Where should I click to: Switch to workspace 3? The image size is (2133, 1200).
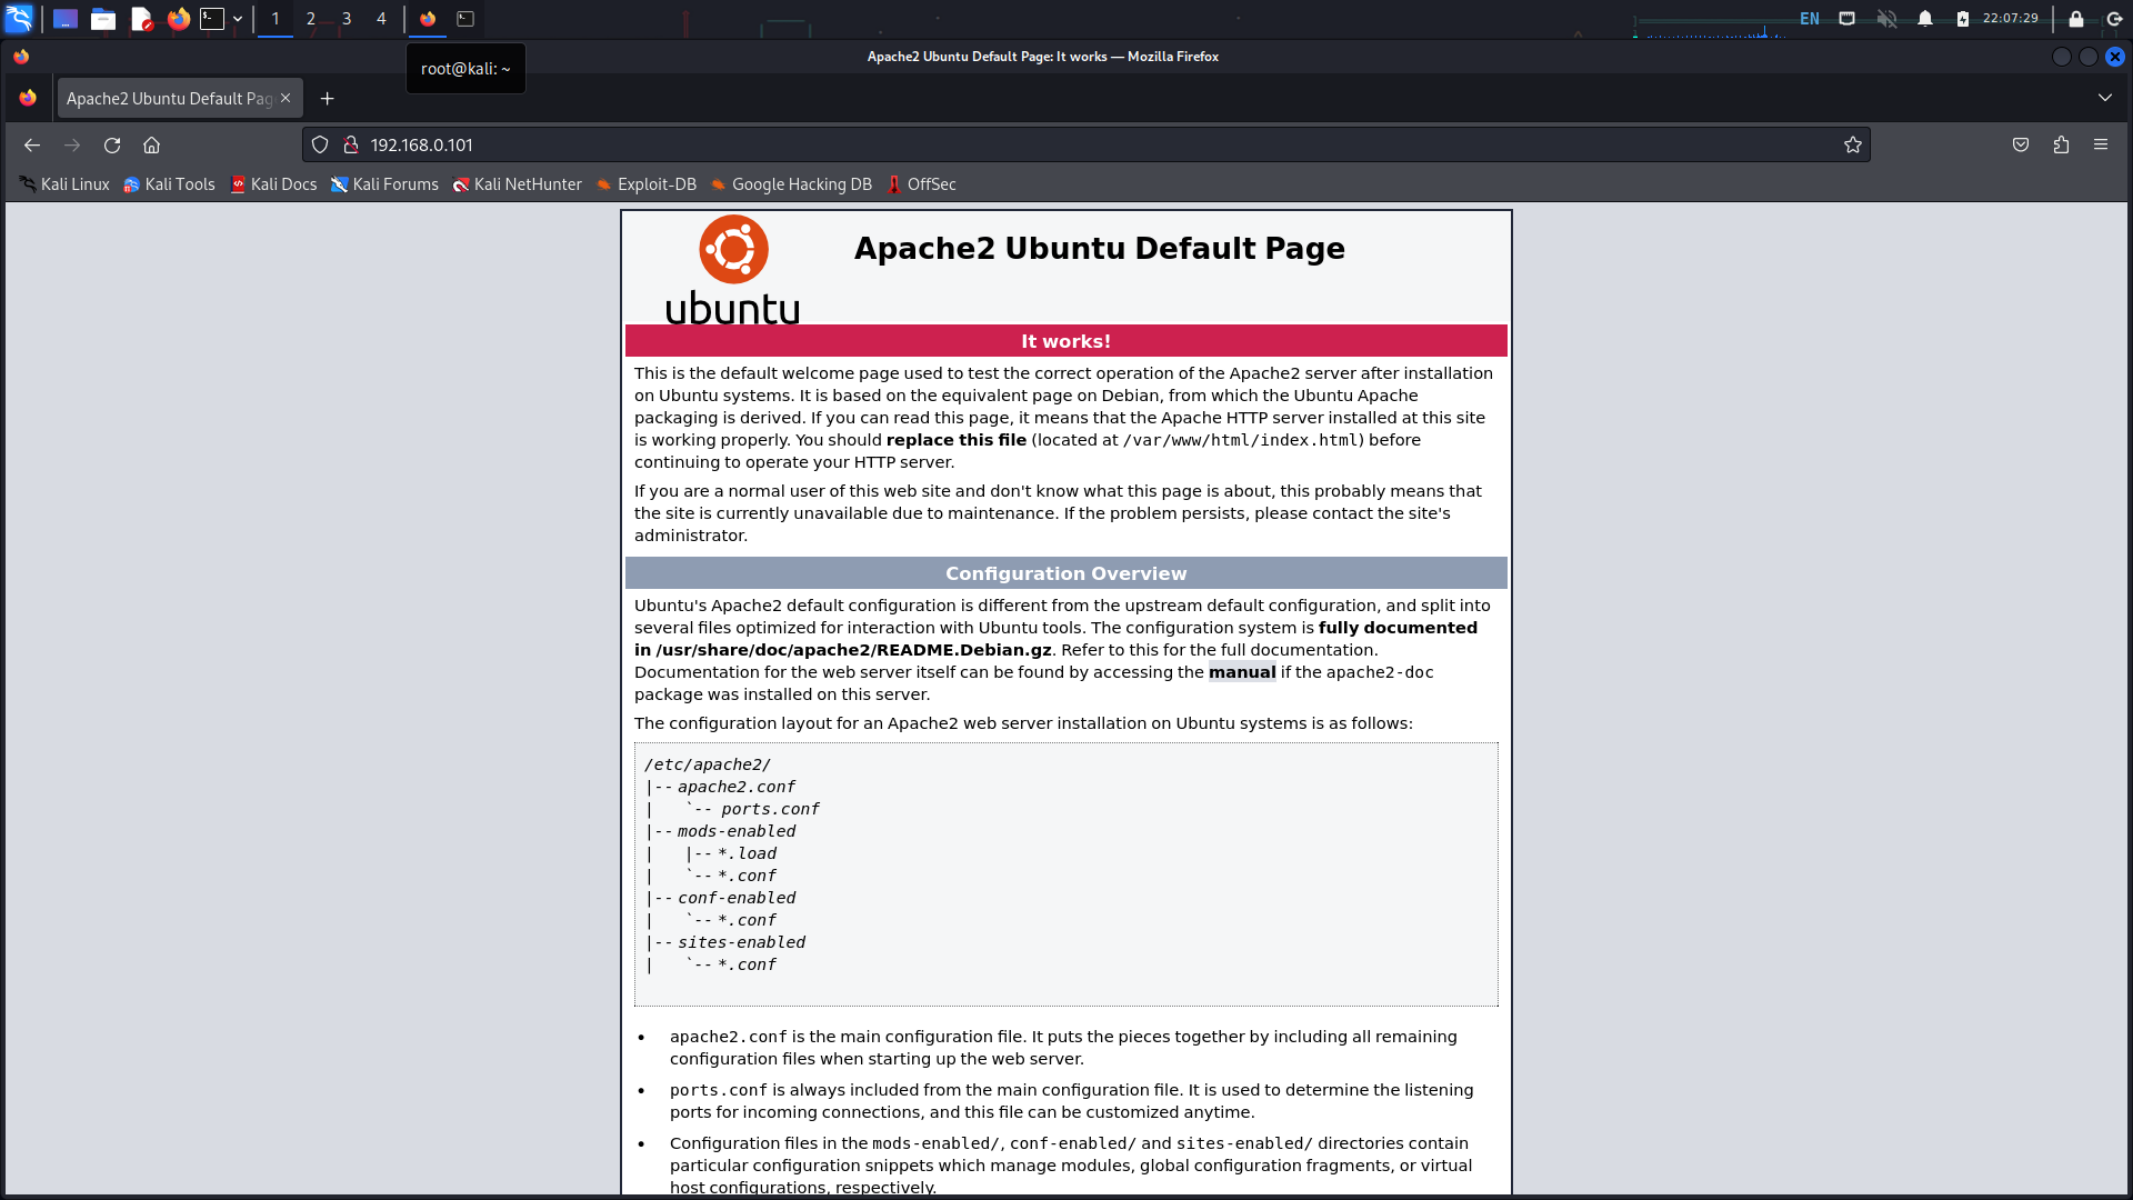click(x=346, y=19)
